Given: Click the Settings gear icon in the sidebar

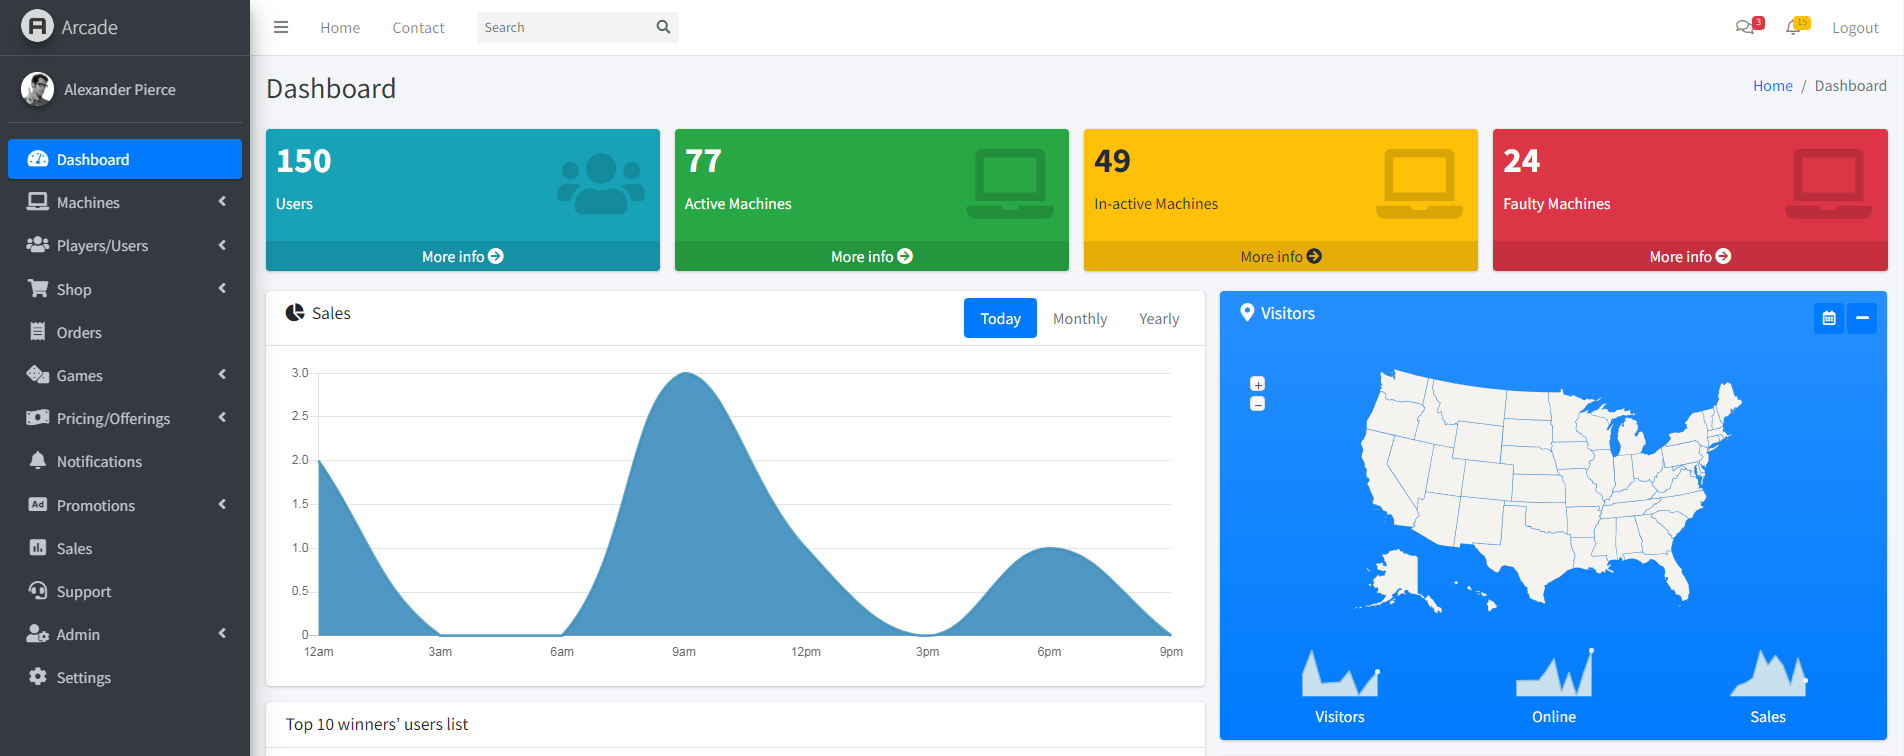Looking at the screenshot, I should [x=38, y=677].
